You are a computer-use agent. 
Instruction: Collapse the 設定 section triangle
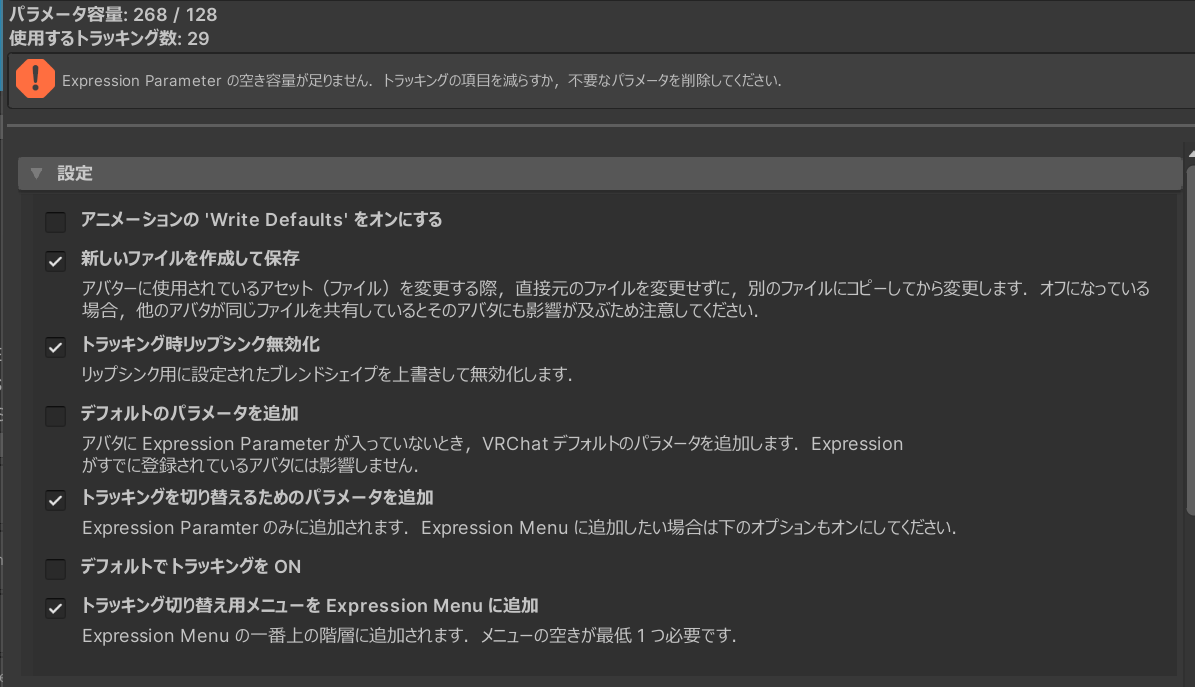pos(36,173)
